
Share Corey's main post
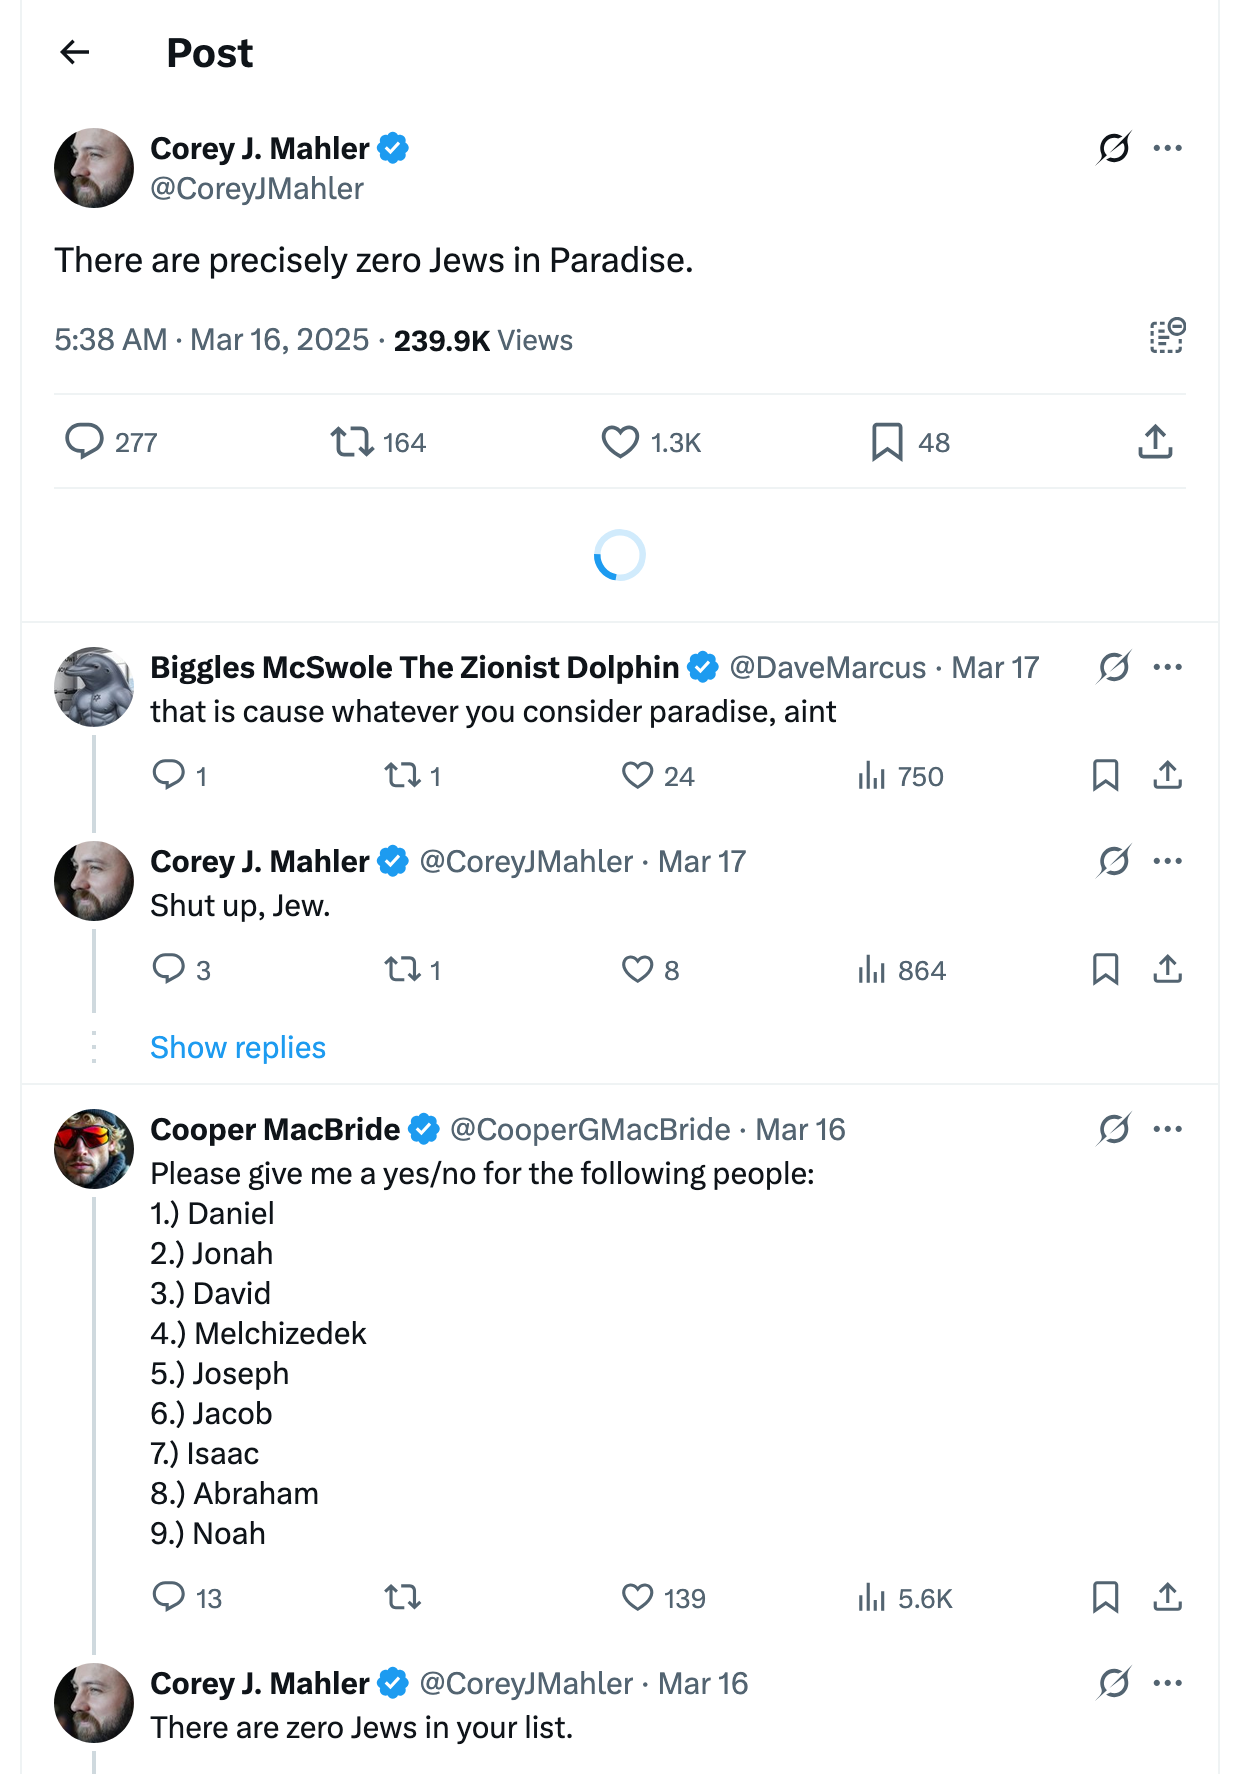pyautogui.click(x=1155, y=442)
